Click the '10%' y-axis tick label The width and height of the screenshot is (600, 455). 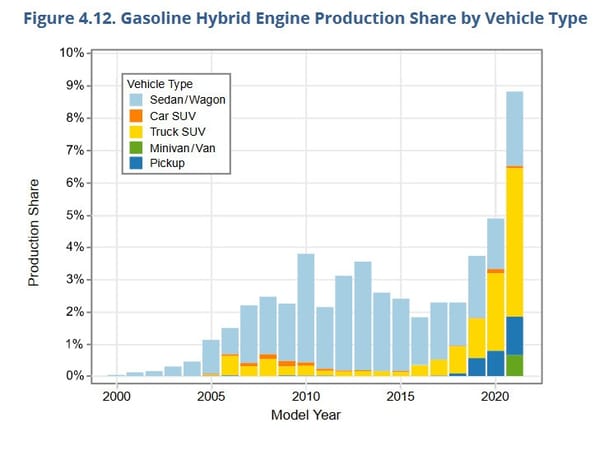point(72,53)
